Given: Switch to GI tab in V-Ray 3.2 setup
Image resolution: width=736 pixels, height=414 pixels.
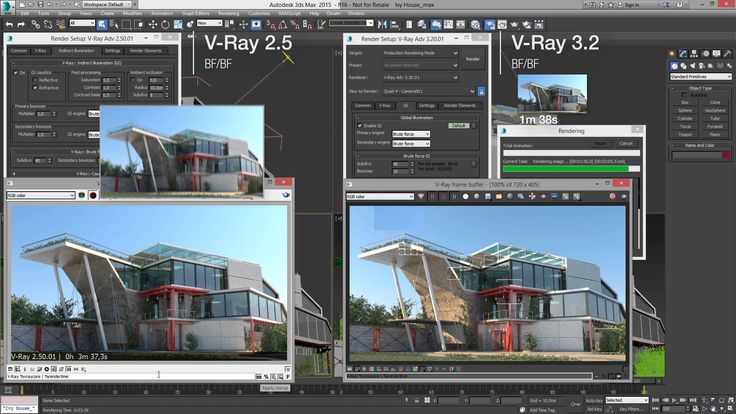Looking at the screenshot, I should (406, 106).
